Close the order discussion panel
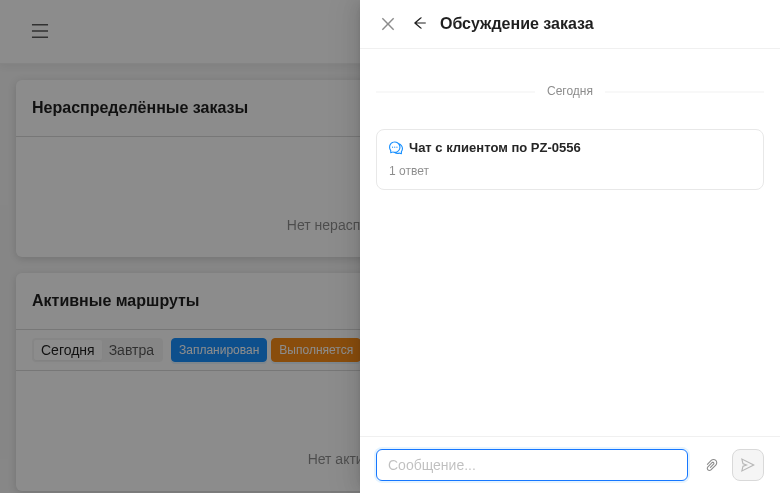 coord(388,24)
